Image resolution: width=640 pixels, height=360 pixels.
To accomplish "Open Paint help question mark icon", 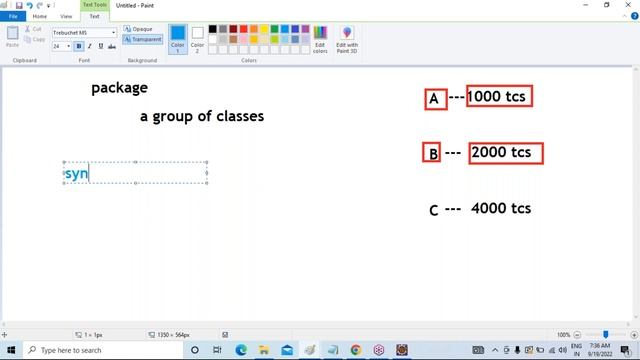I will coord(634,16).
